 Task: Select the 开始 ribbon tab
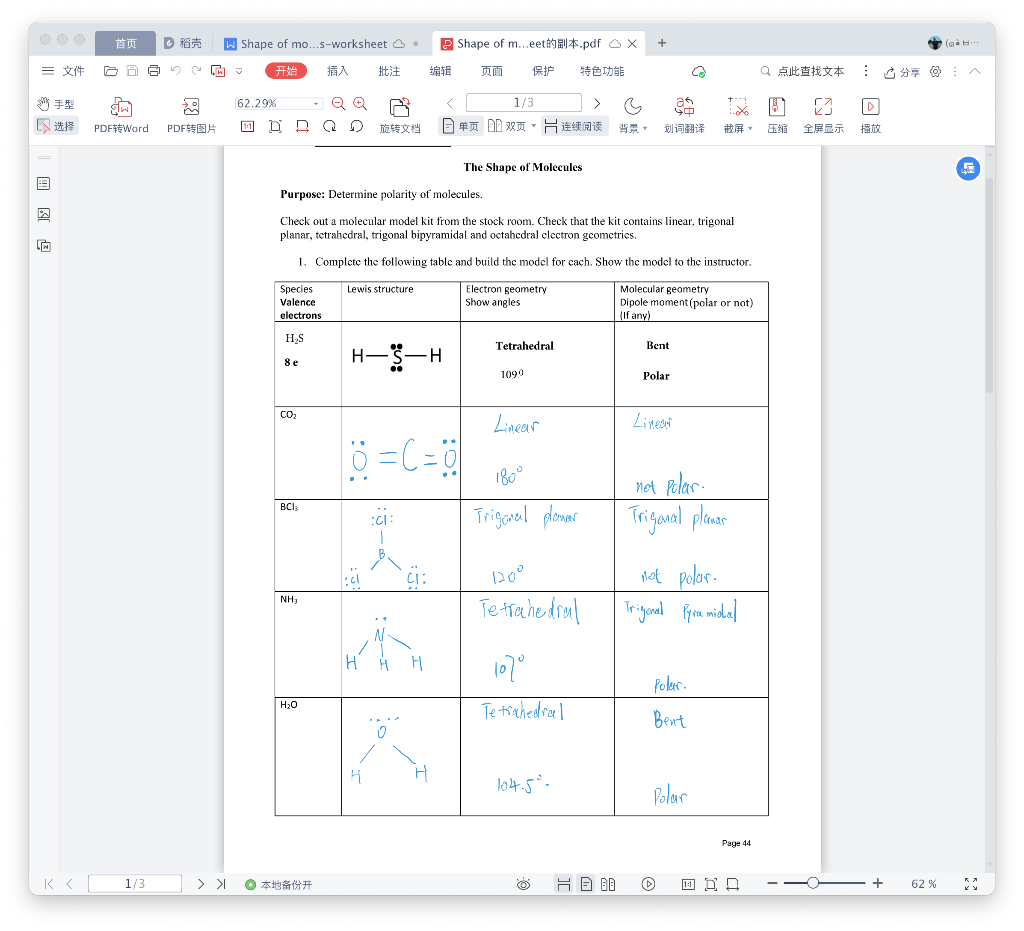tap(286, 71)
